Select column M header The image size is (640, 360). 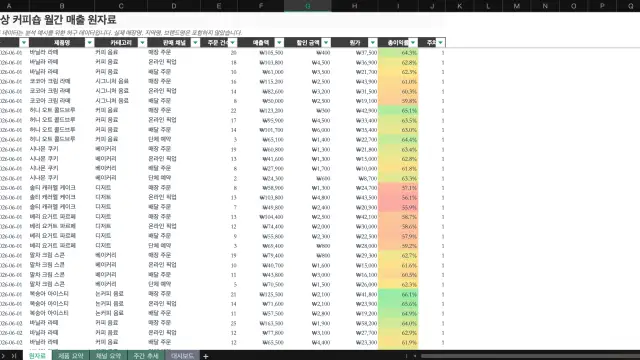[x=517, y=6]
